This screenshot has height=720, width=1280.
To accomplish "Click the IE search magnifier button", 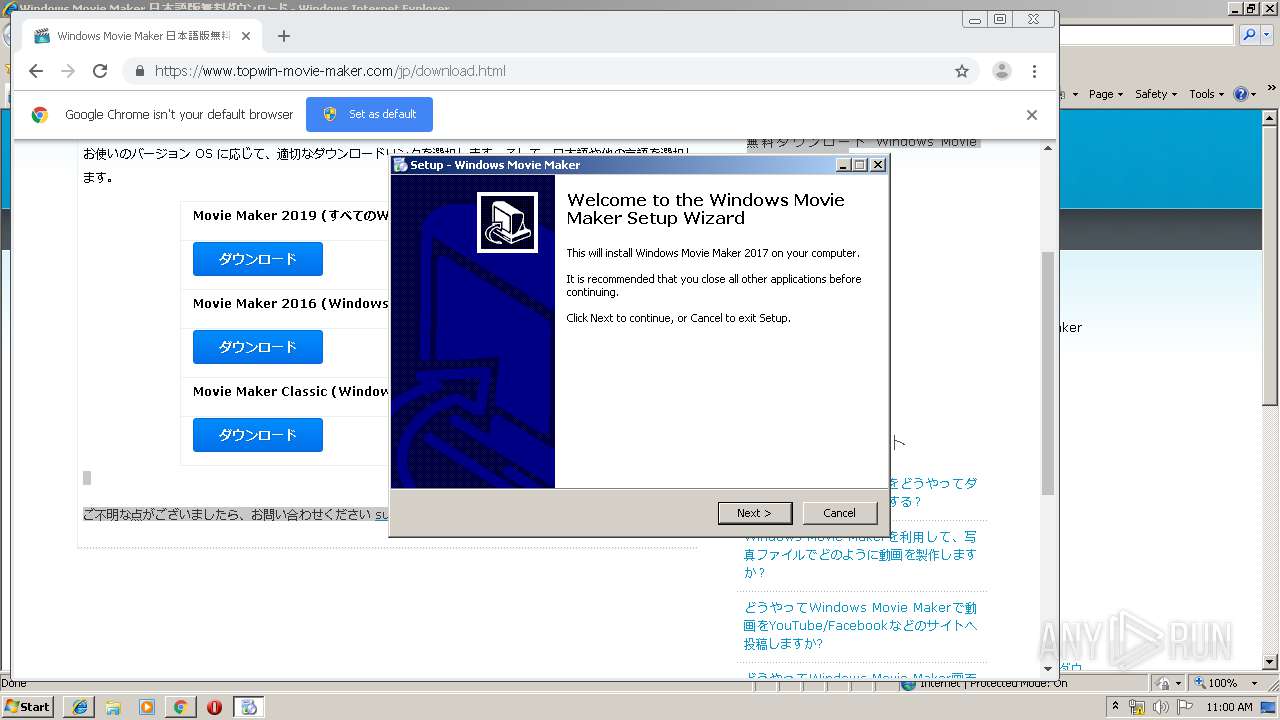I will 1248,35.
